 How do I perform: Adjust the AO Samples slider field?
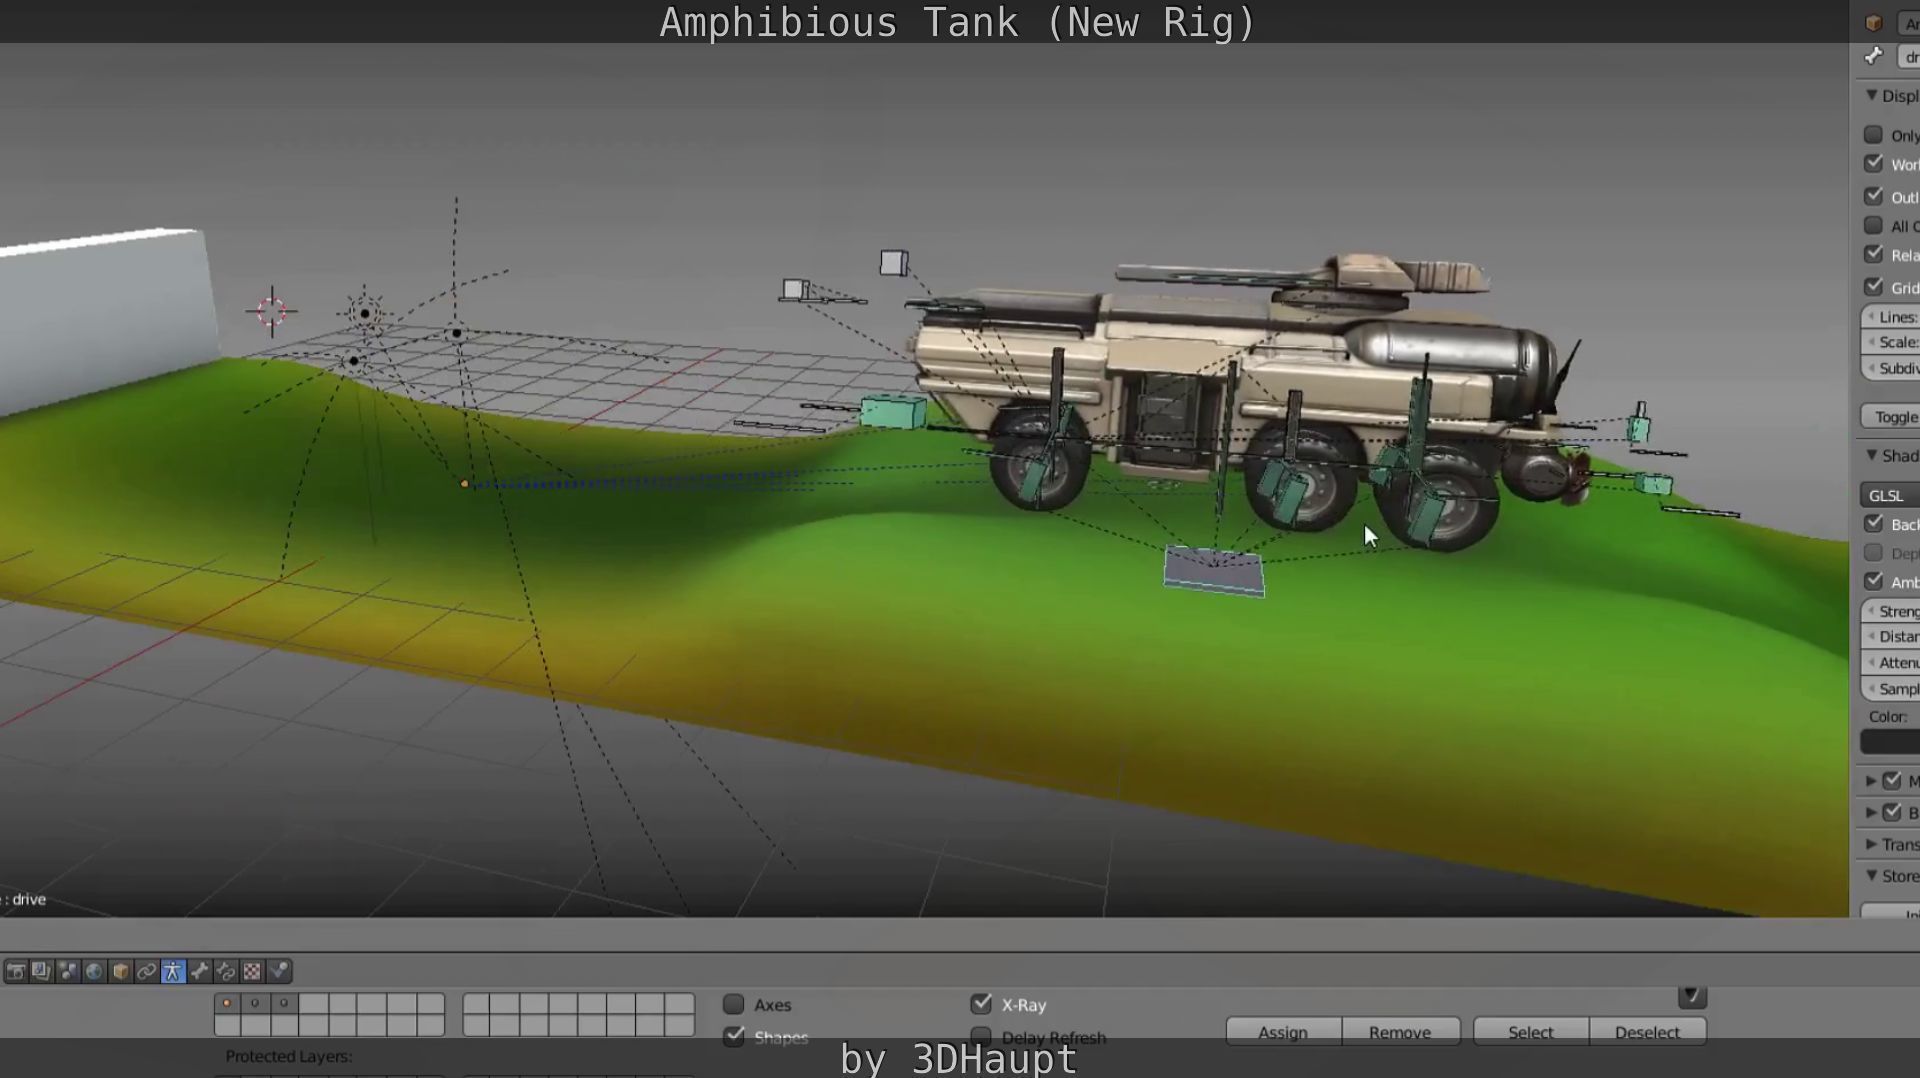(x=1890, y=688)
